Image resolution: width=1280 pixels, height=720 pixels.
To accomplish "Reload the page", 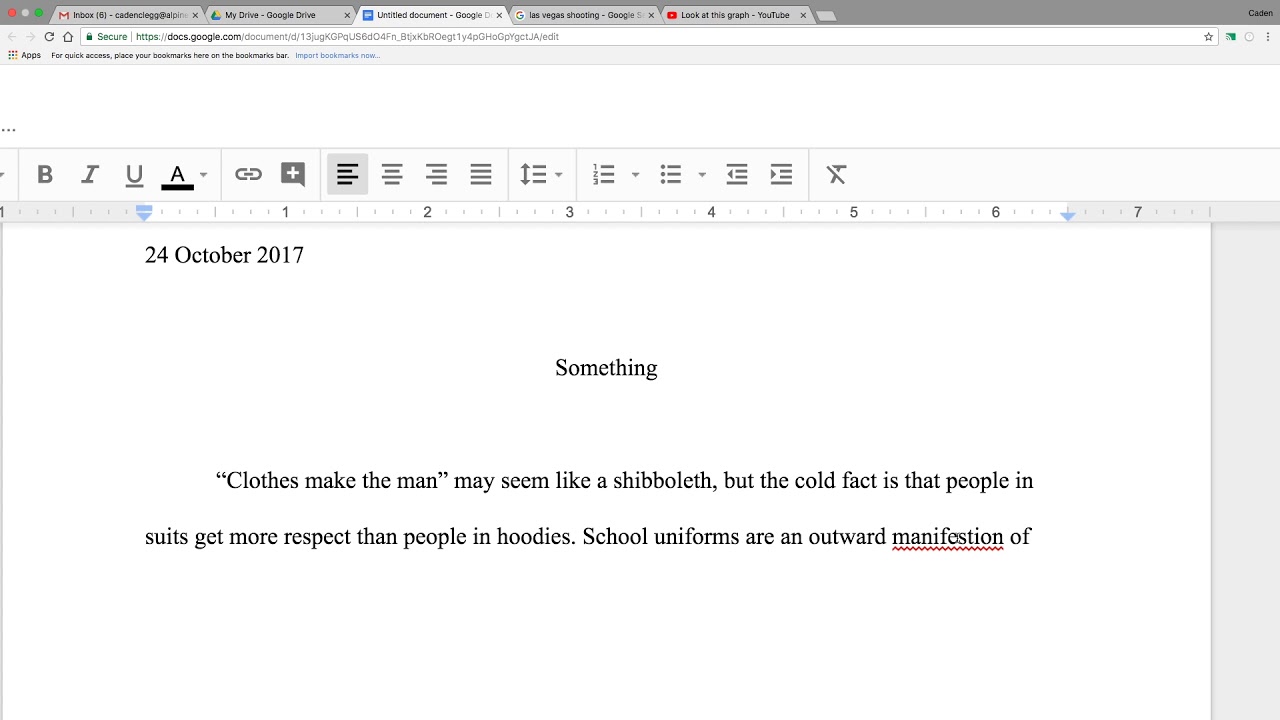I will point(49,36).
